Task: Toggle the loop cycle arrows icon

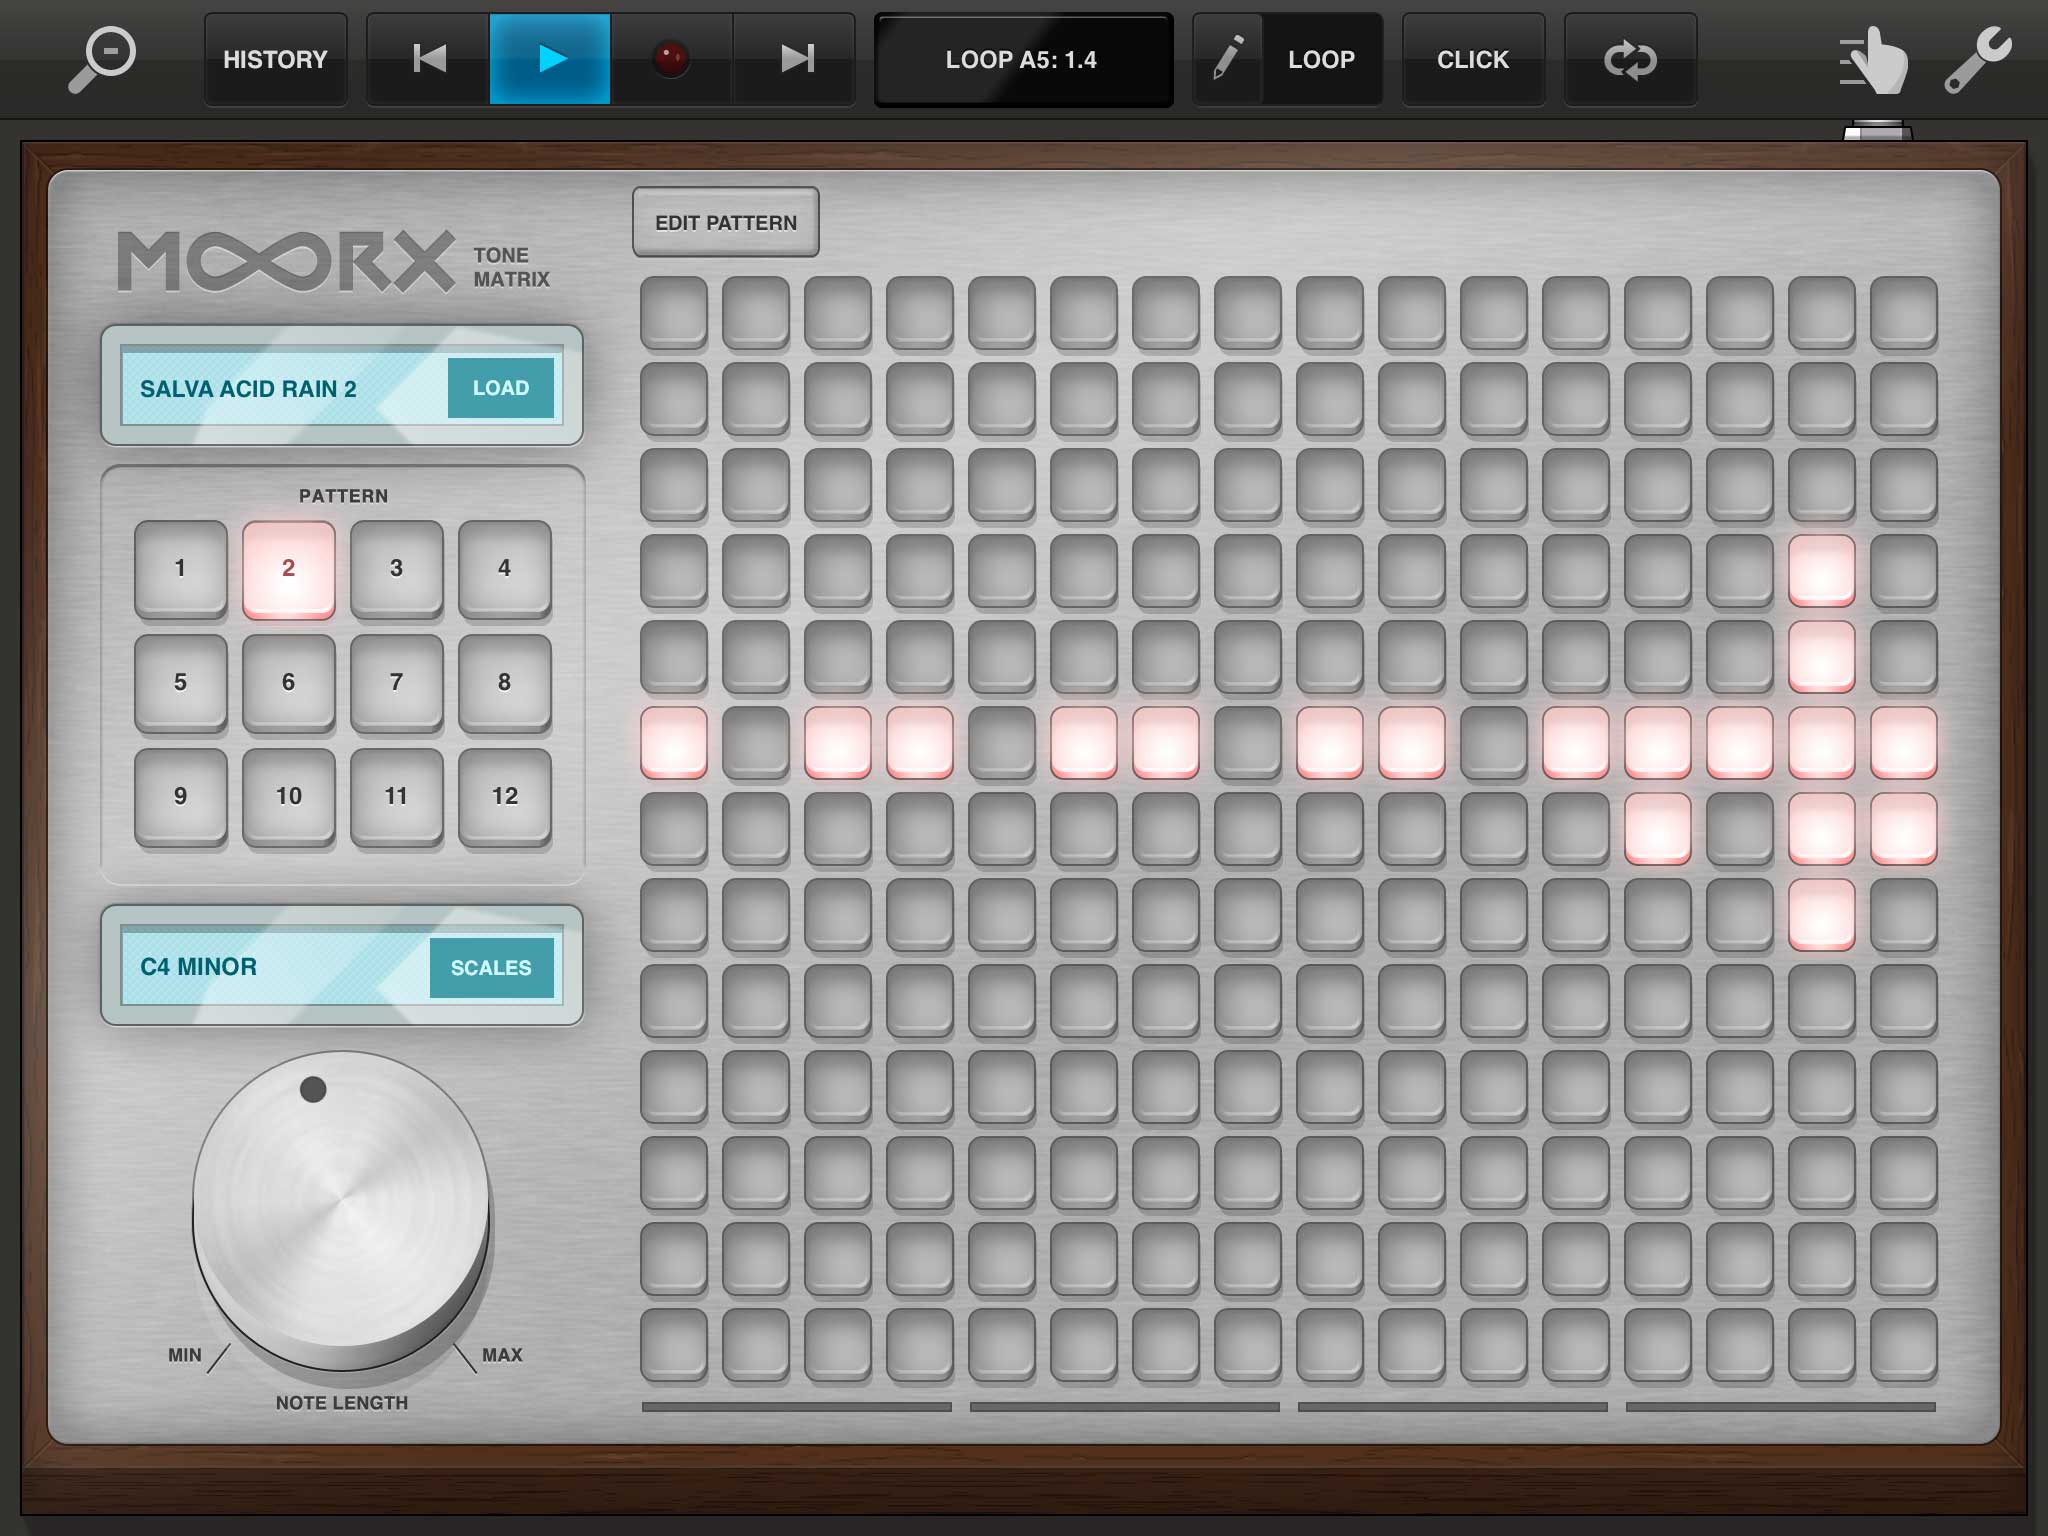Action: coord(1630,59)
